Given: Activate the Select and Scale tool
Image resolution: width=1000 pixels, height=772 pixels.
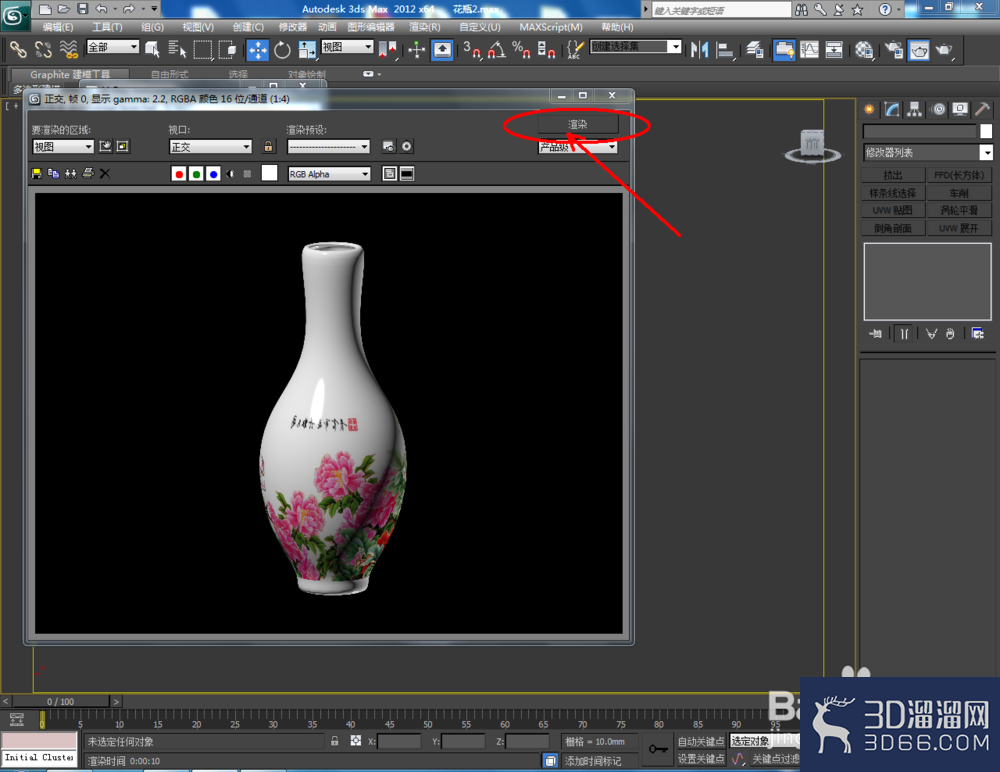Looking at the screenshot, I should 307,49.
